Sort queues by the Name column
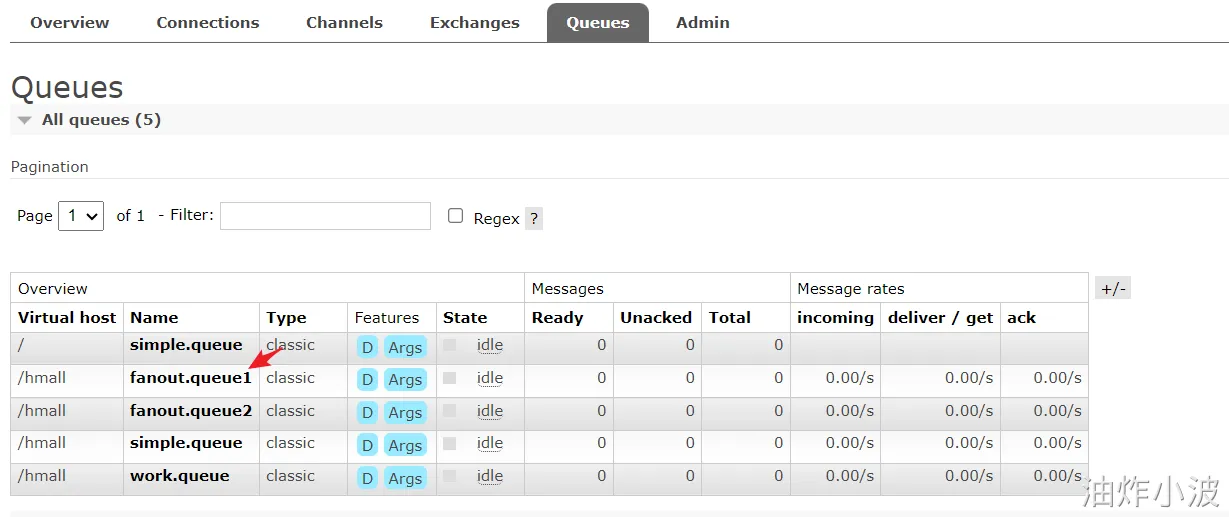The image size is (1229, 517). point(154,318)
